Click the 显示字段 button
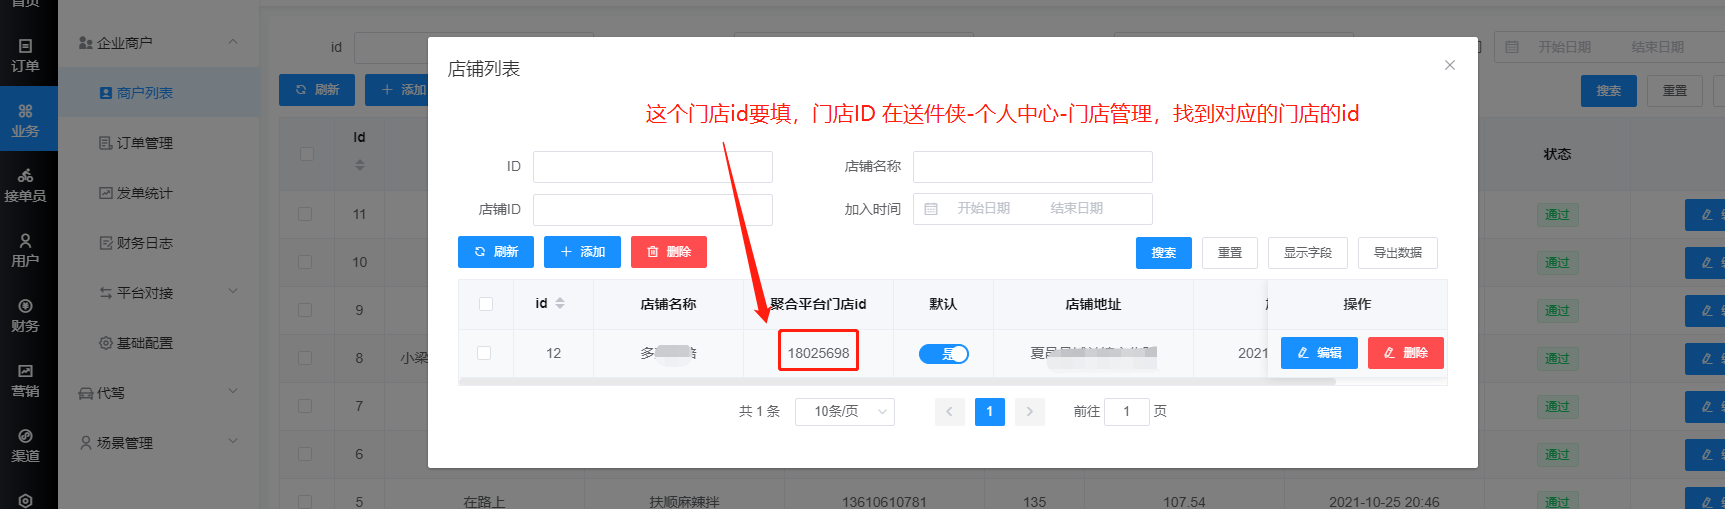The height and width of the screenshot is (509, 1725). [x=1308, y=253]
